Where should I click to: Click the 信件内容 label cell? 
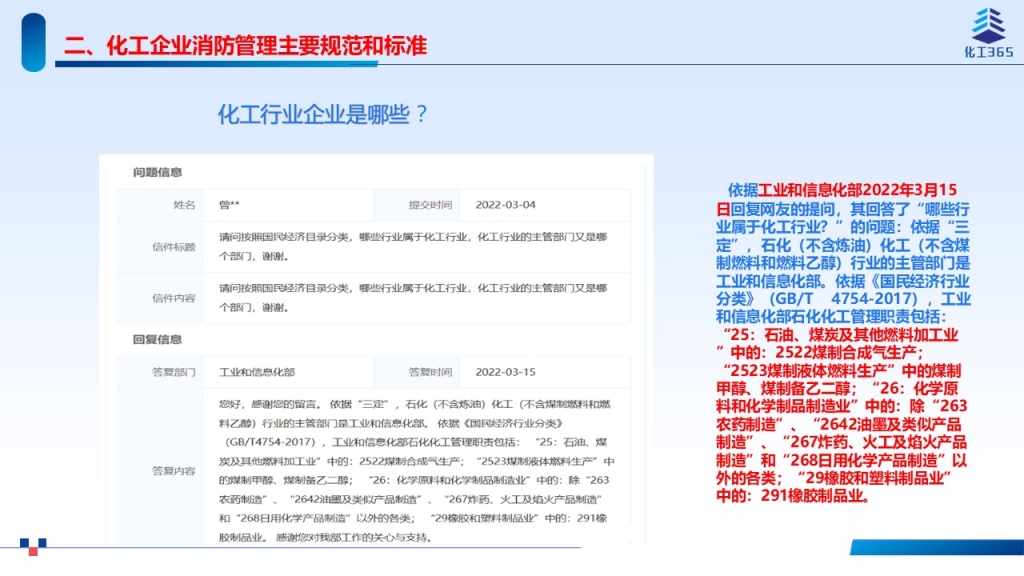click(x=161, y=298)
